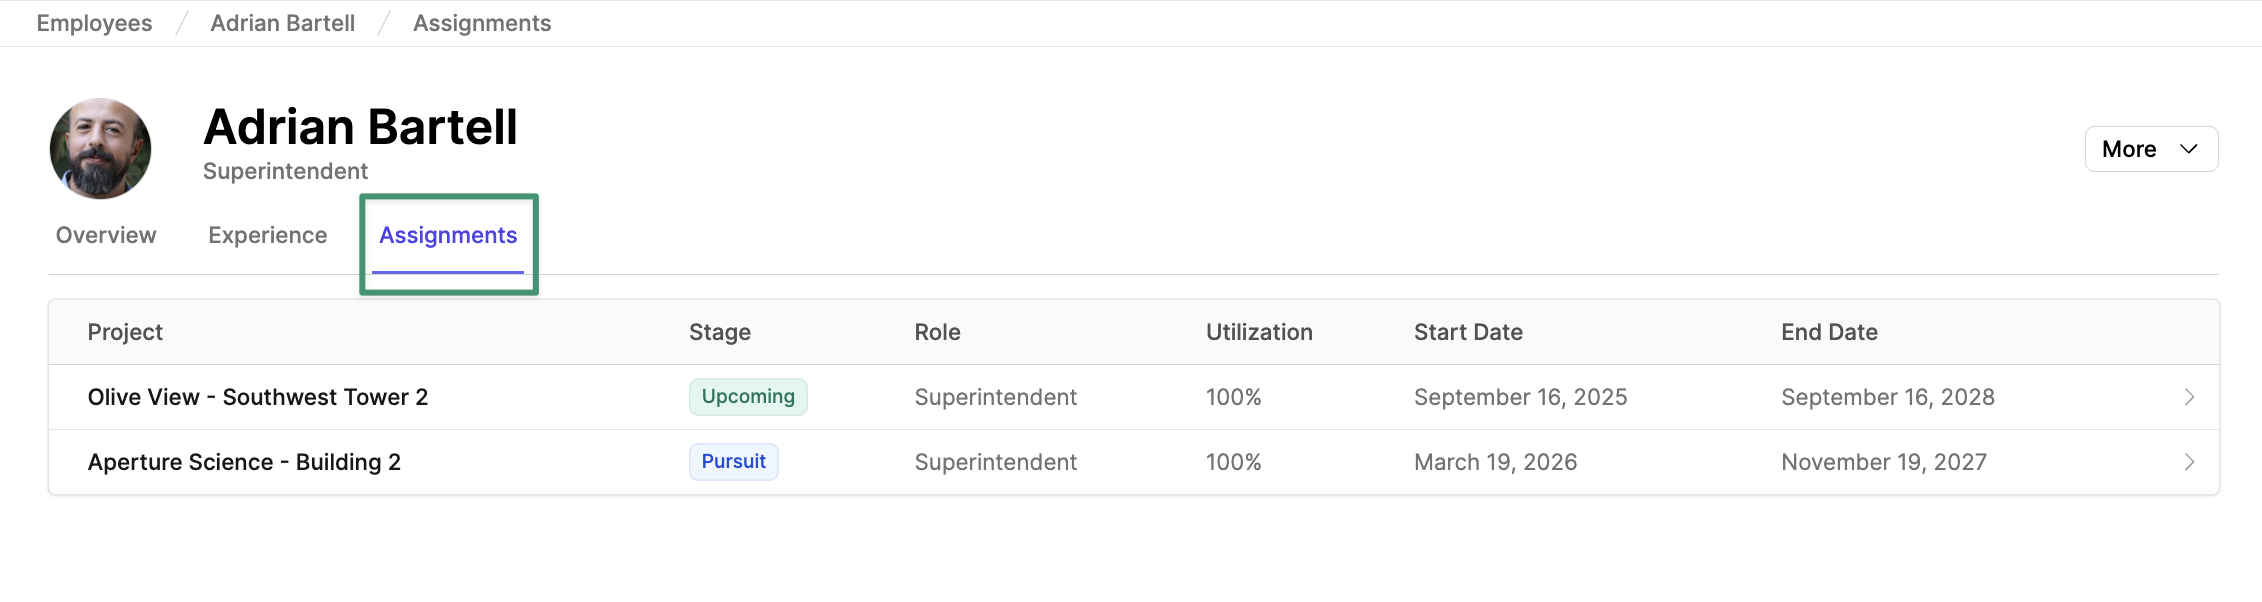Viewport: 2262px width, 602px height.
Task: Click the Assignments breadcrumb item
Action: [482, 23]
